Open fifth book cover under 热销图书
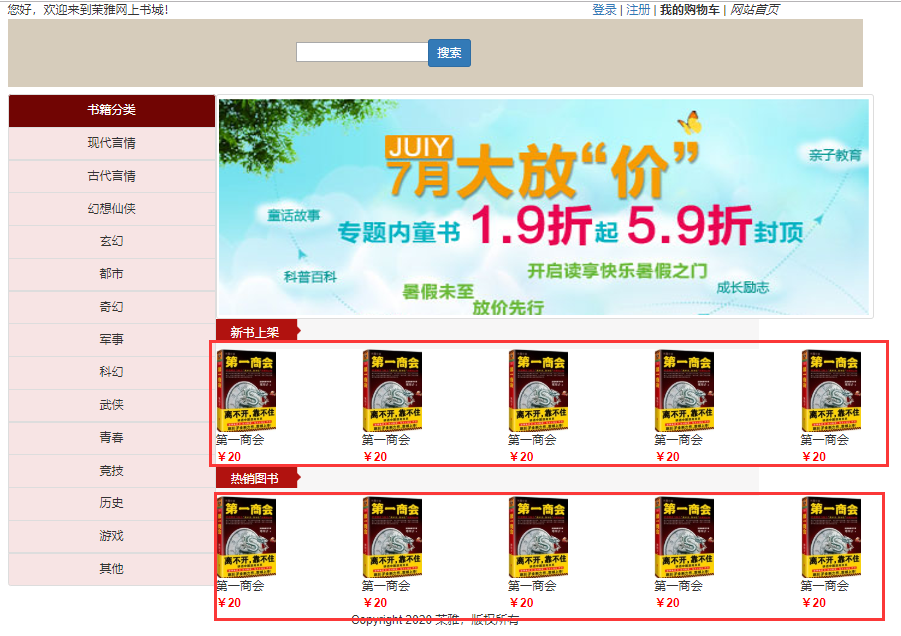 pos(831,537)
